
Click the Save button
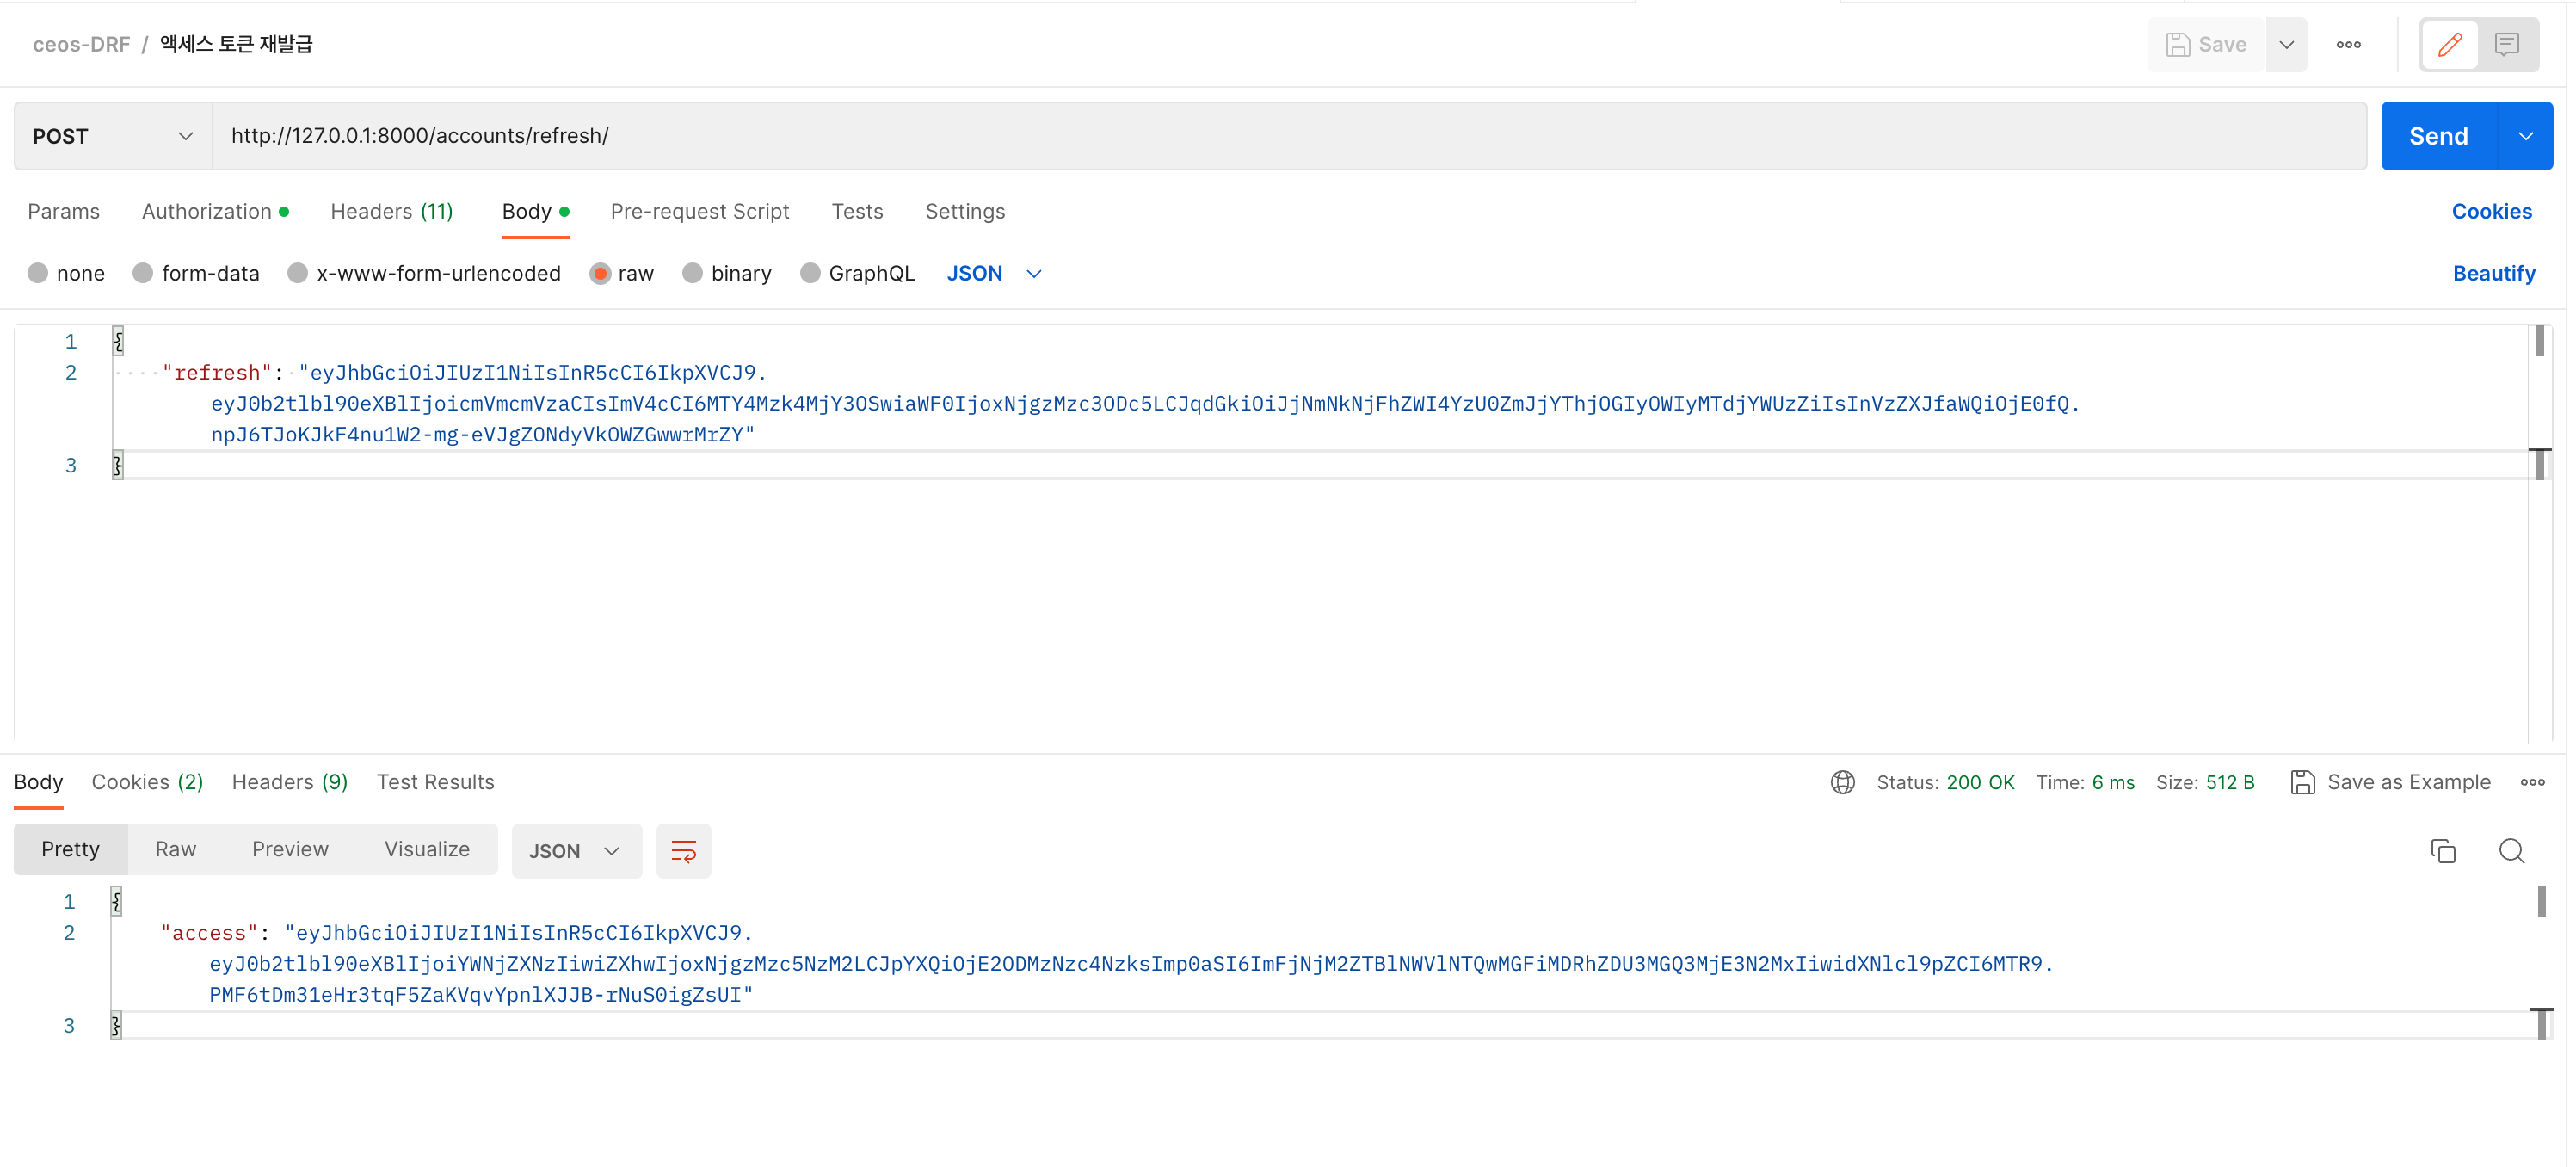pyautogui.click(x=2206, y=45)
